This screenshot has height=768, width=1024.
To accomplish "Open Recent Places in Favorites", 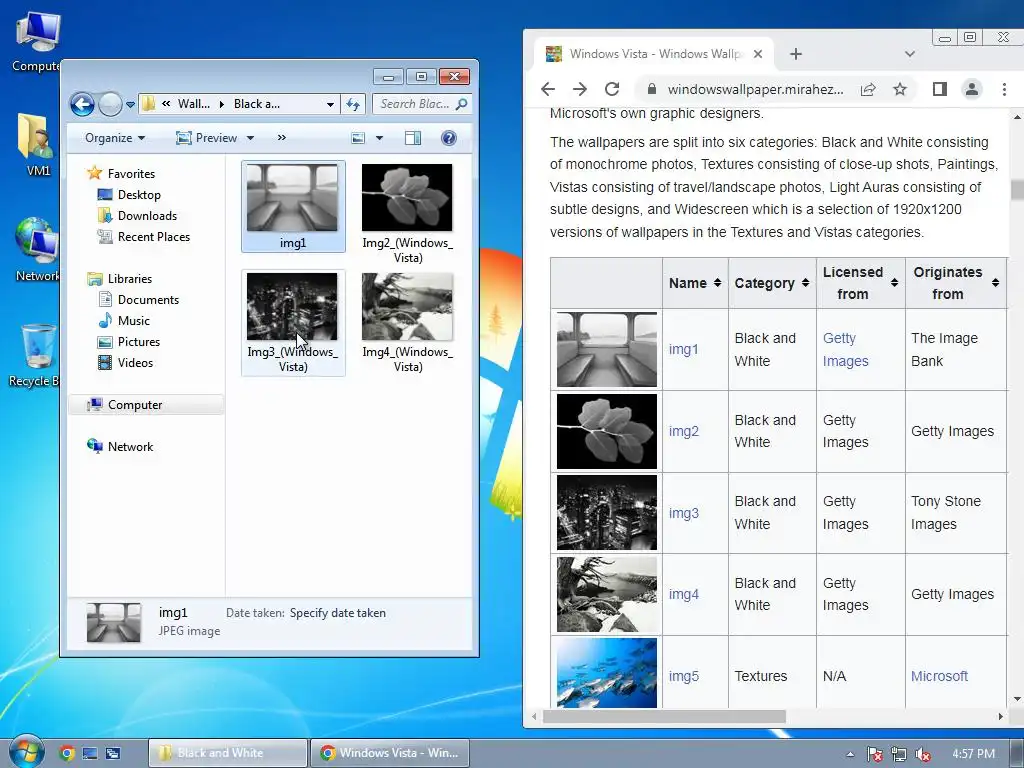I will tap(153, 236).
